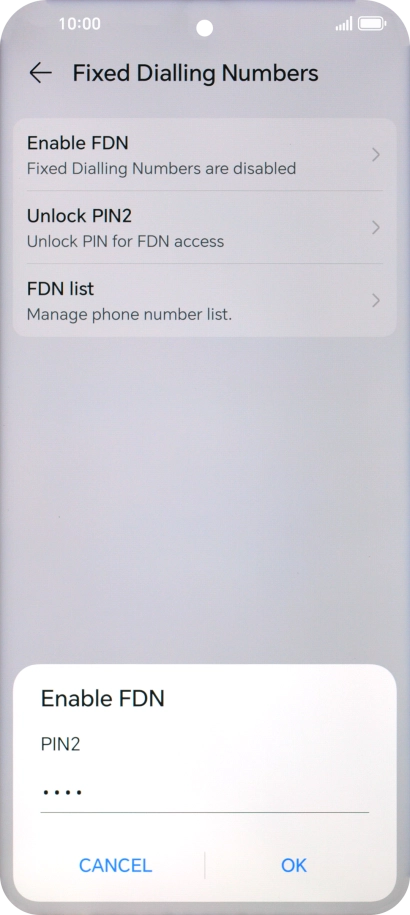Tap the PIN2 label in the dialog
The height and width of the screenshot is (915, 410).
[x=60, y=744]
